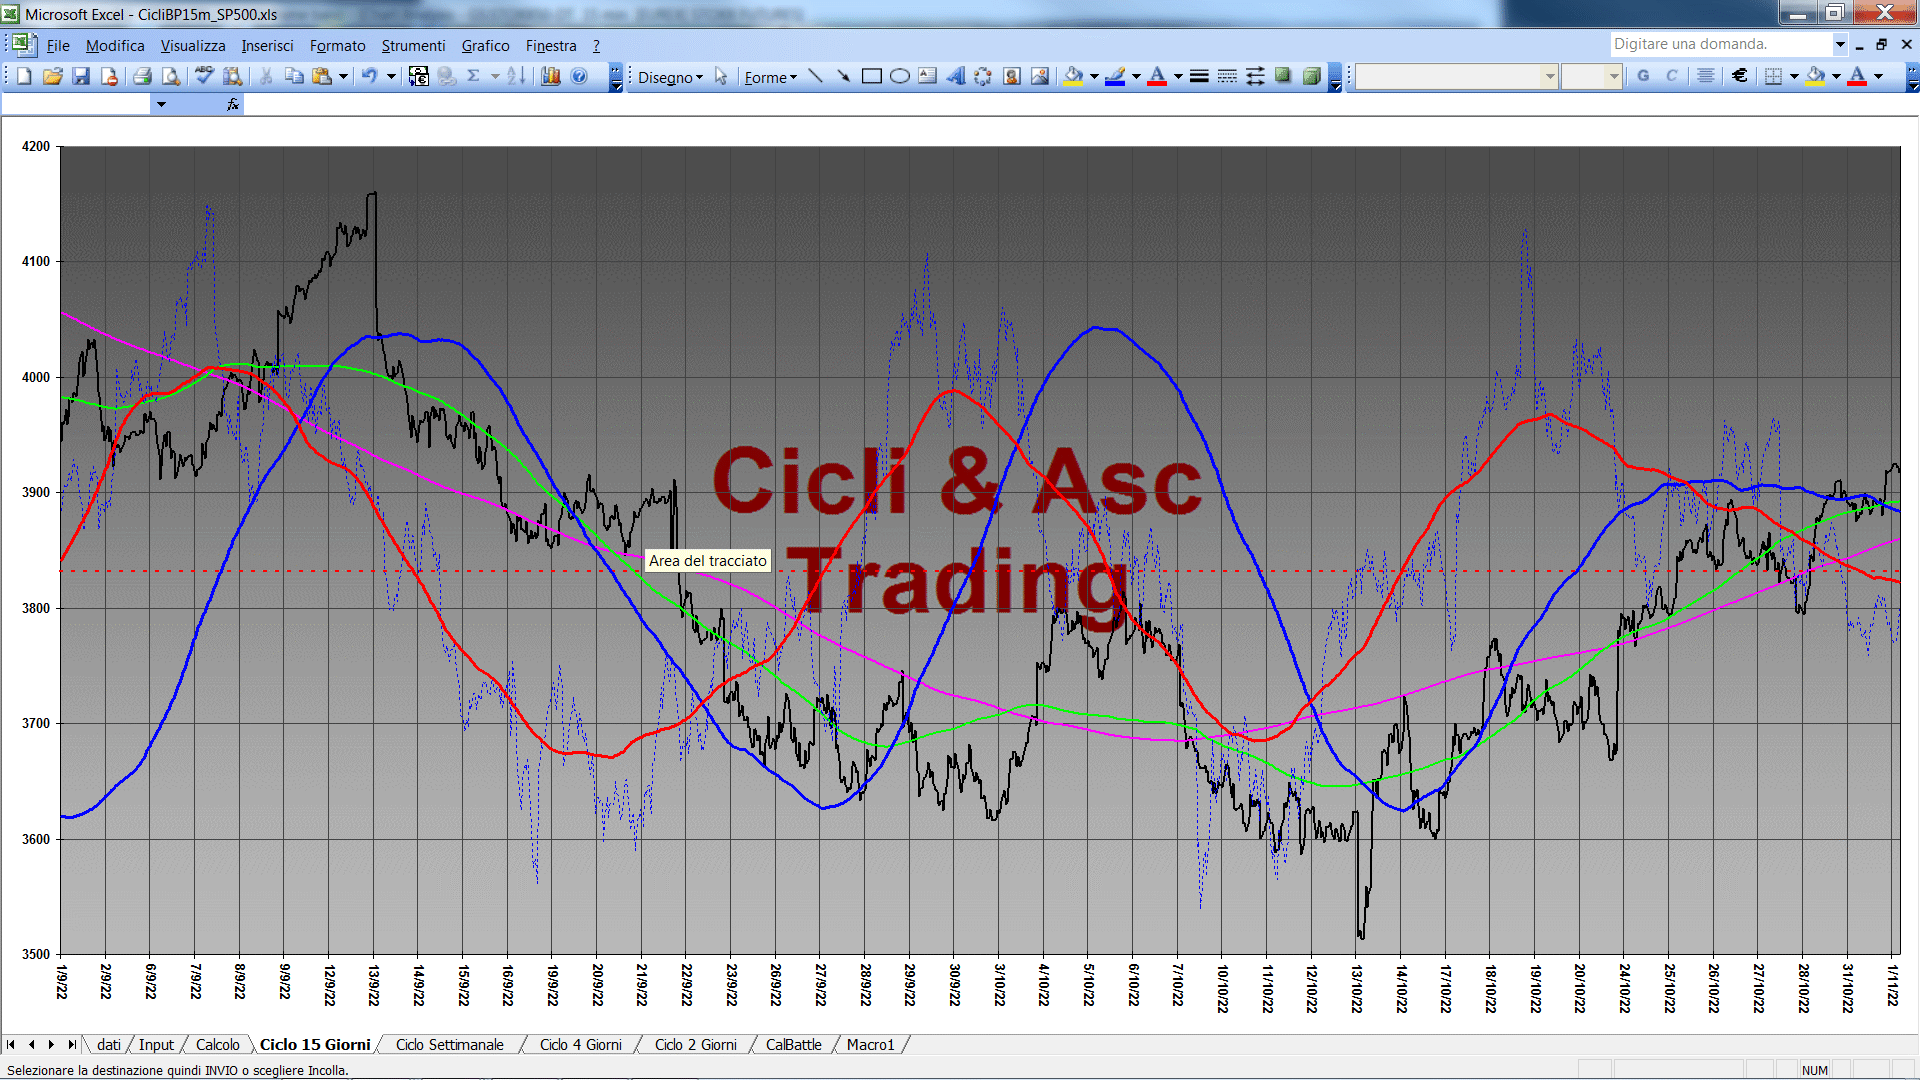Image resolution: width=1920 pixels, height=1080 pixels.
Task: Expand the Paste options dropdown arrow
Action: coord(343,77)
